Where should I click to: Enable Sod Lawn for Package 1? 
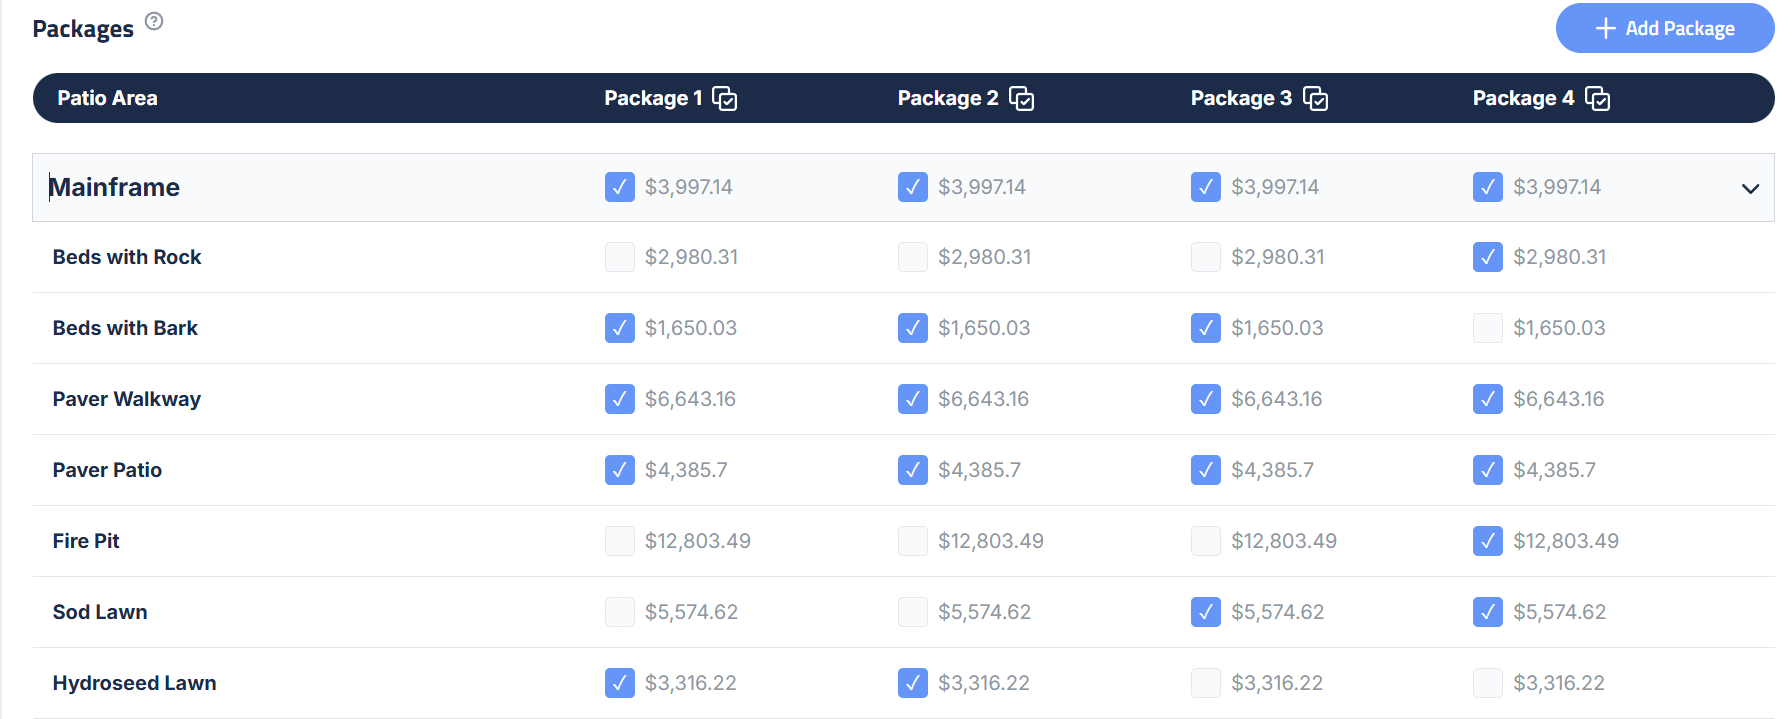[x=619, y=612]
